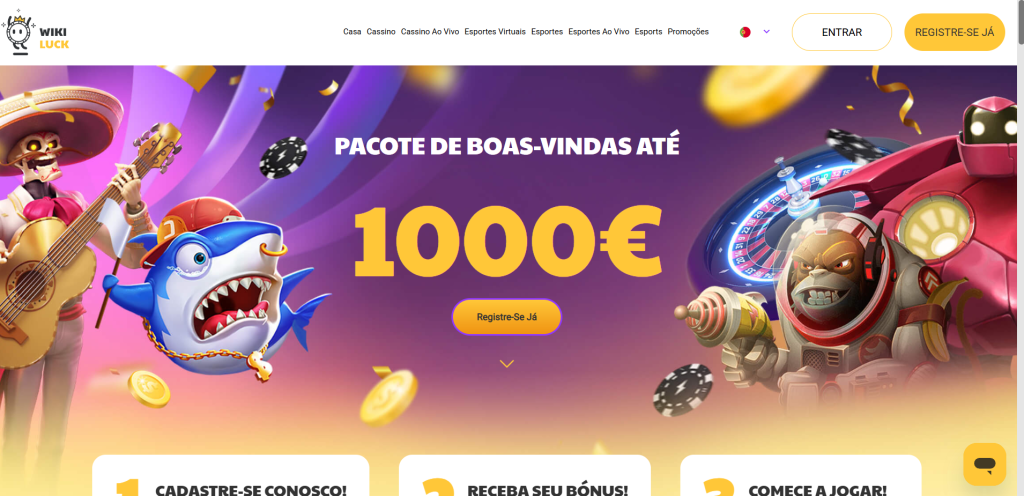The image size is (1024, 496).
Task: Click REGISTRE-SE JÁ in header
Action: click(x=954, y=32)
